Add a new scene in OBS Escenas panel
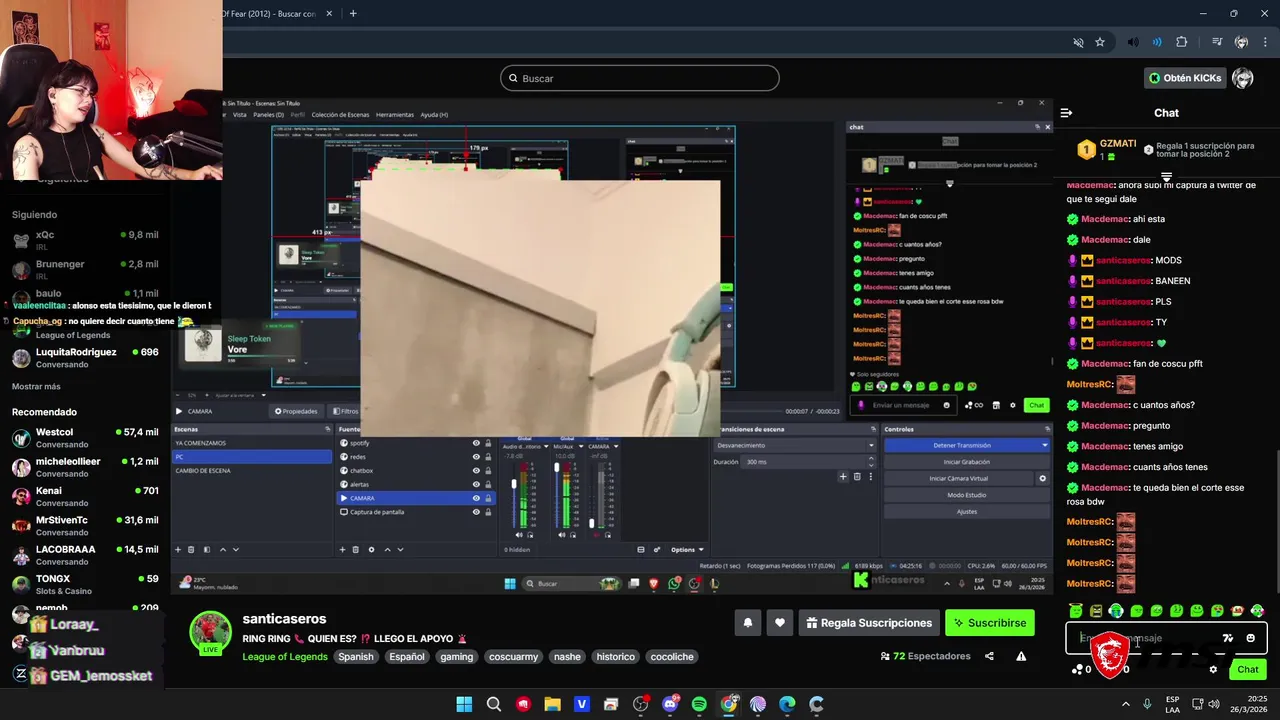 click(x=178, y=549)
